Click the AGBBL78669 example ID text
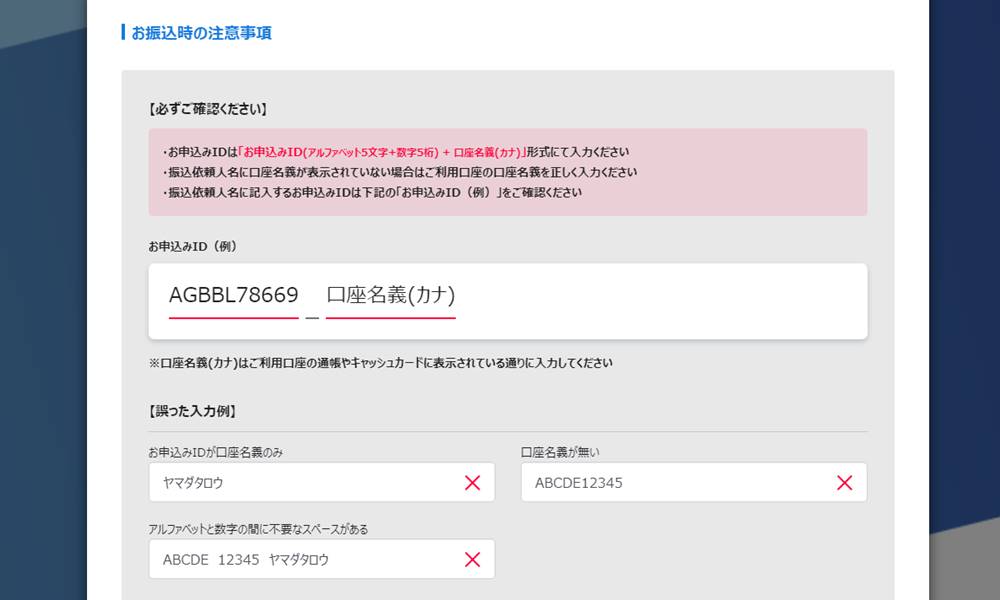1000x600 pixels. click(232, 295)
